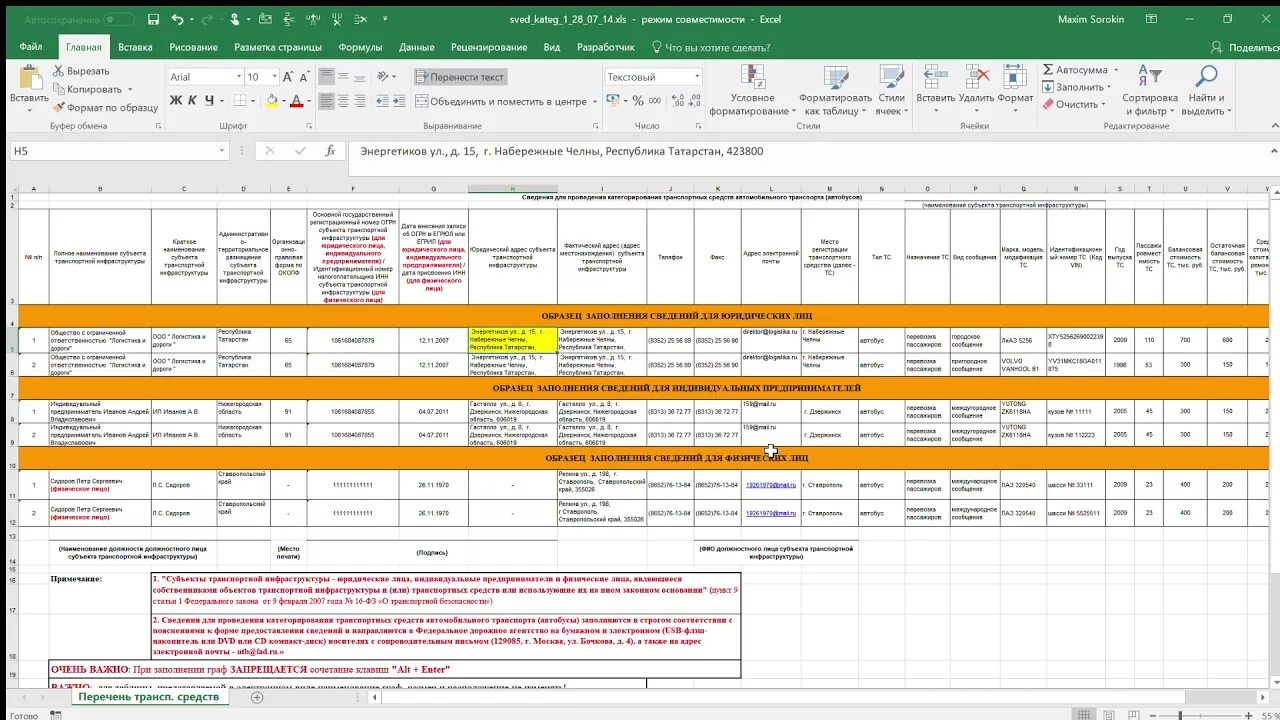Click the Undo arrow icon
The width and height of the screenshot is (1280, 720).
tap(177, 19)
